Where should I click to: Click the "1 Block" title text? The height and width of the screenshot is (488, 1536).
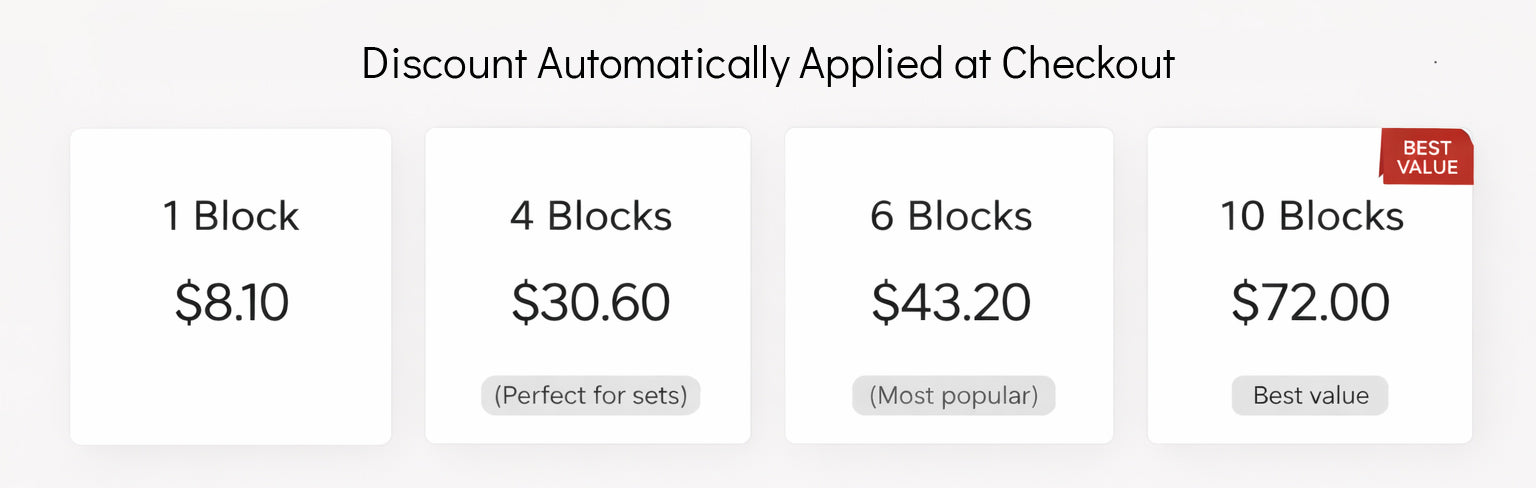click(x=231, y=216)
